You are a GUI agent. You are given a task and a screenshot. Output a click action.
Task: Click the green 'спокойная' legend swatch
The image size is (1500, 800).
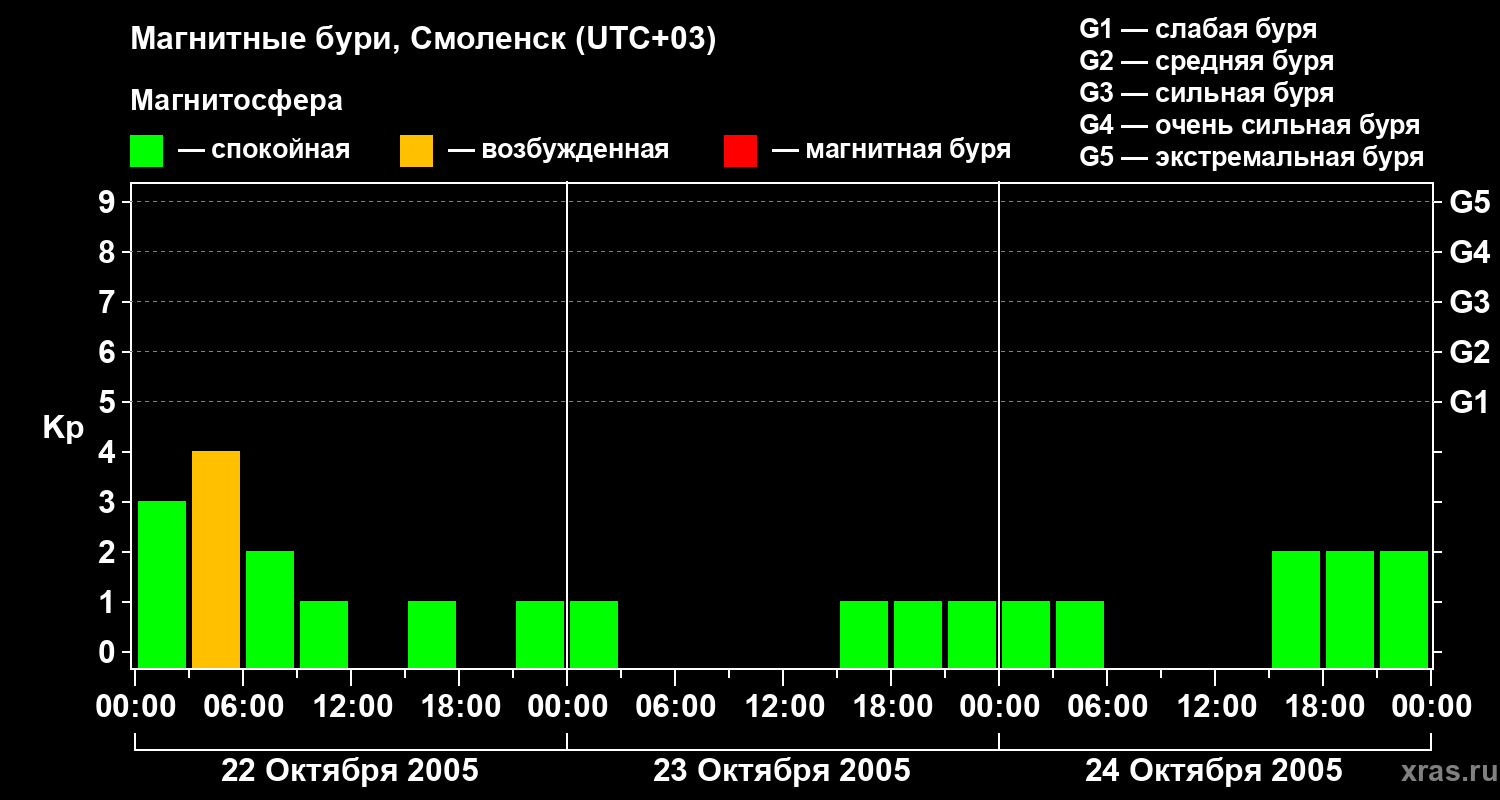click(146, 150)
